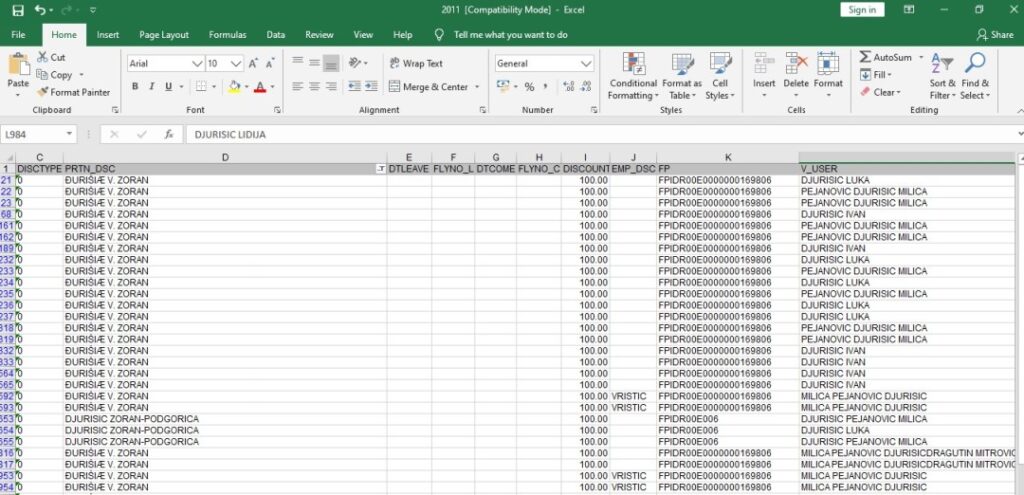Click the formula bar showing DJURISIC LIDIJA
Viewport: 1024px width, 495px height.
click(601, 135)
